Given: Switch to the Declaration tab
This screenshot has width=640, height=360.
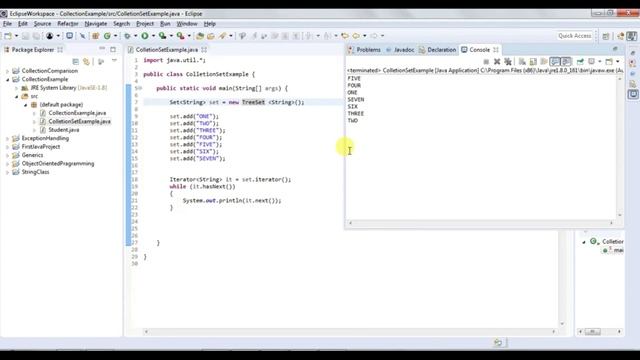Looking at the screenshot, I should 438,50.
